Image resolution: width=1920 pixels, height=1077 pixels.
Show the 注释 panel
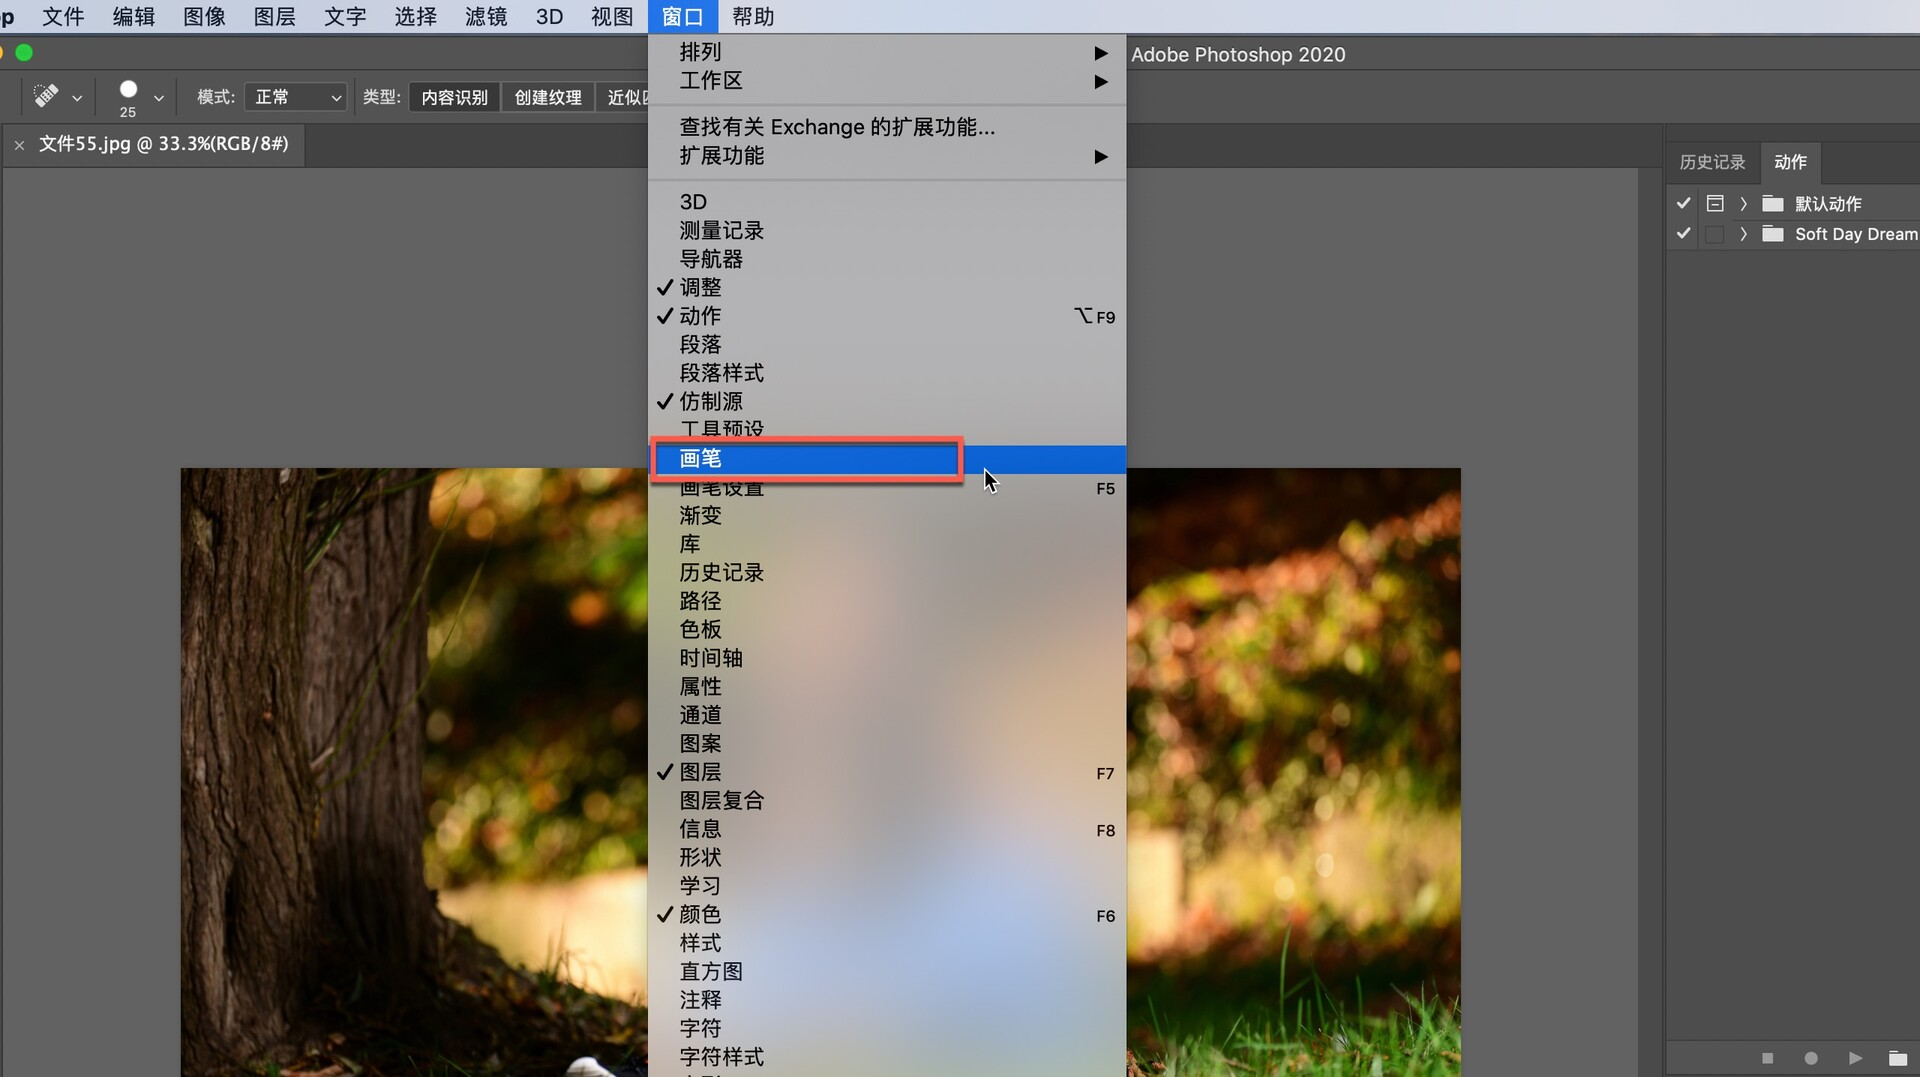887,1000
